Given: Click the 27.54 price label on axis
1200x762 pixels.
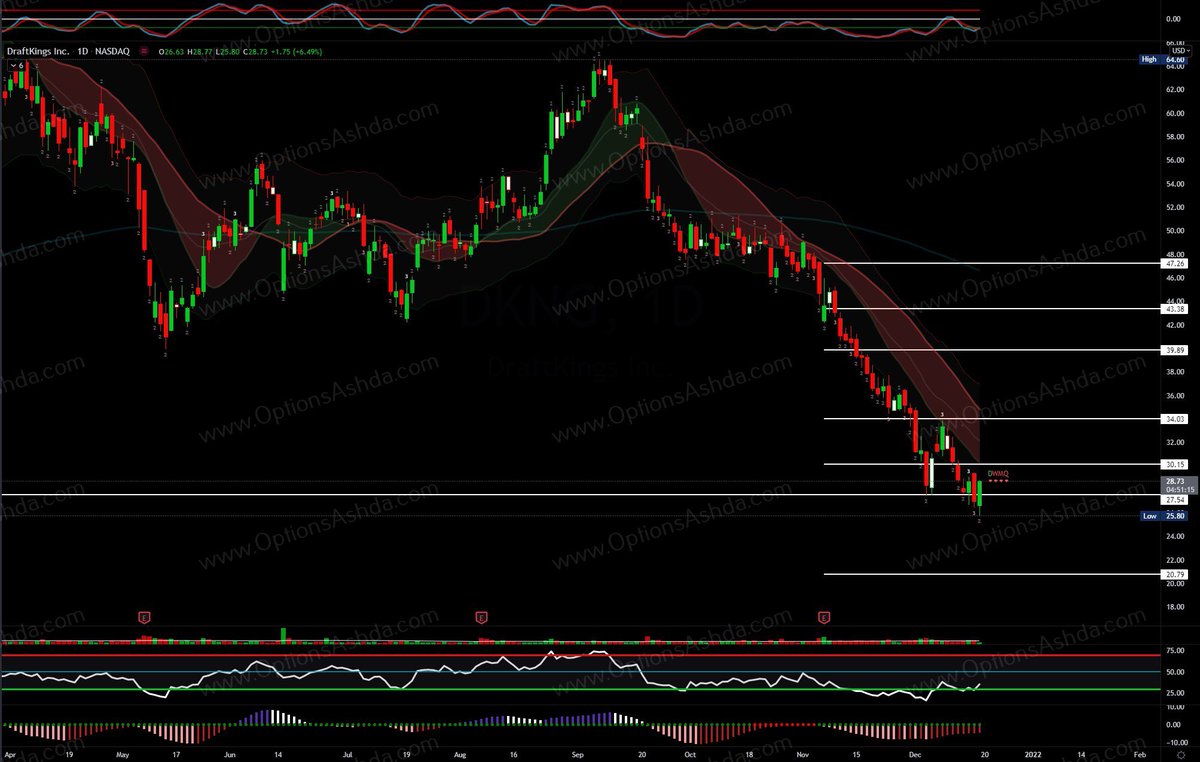Looking at the screenshot, I should click(x=1175, y=498).
